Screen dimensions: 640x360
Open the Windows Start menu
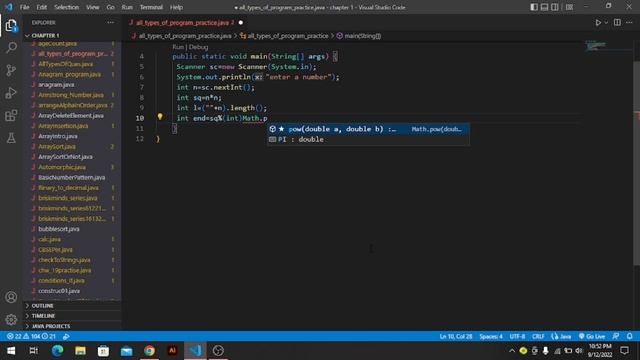[11, 351]
